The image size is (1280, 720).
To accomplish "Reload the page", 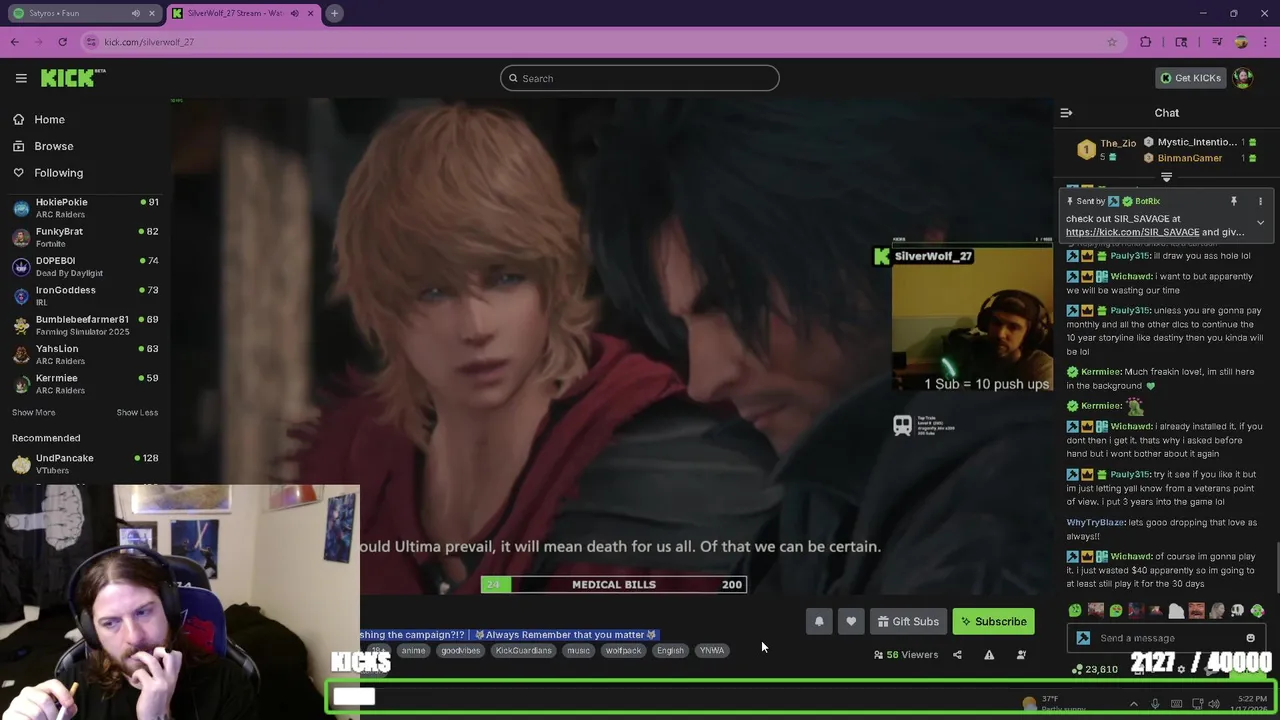I will [63, 42].
